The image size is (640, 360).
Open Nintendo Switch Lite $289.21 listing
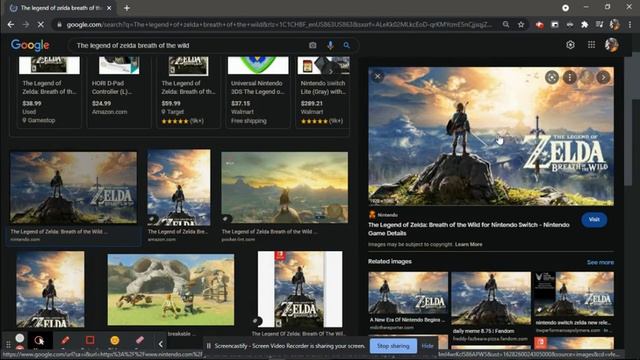(x=323, y=92)
